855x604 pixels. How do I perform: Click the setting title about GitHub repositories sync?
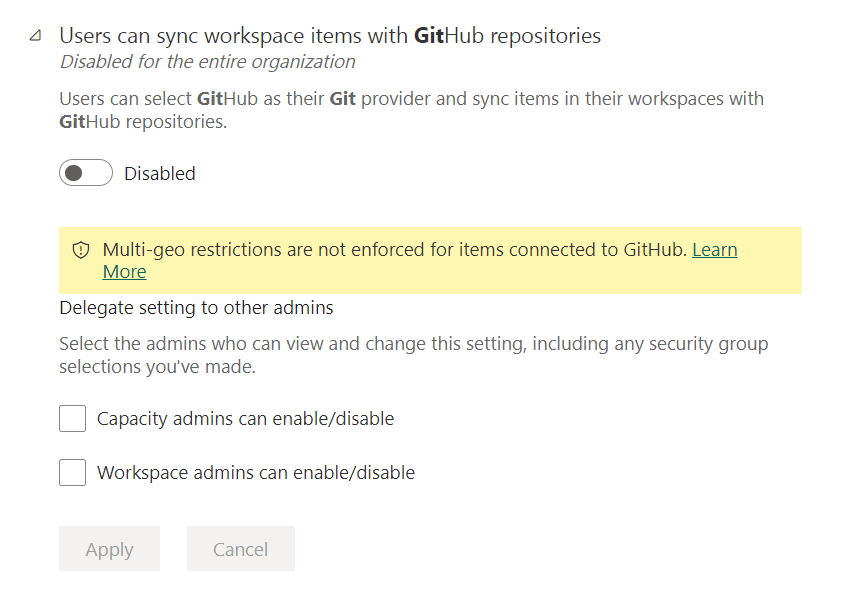330,36
